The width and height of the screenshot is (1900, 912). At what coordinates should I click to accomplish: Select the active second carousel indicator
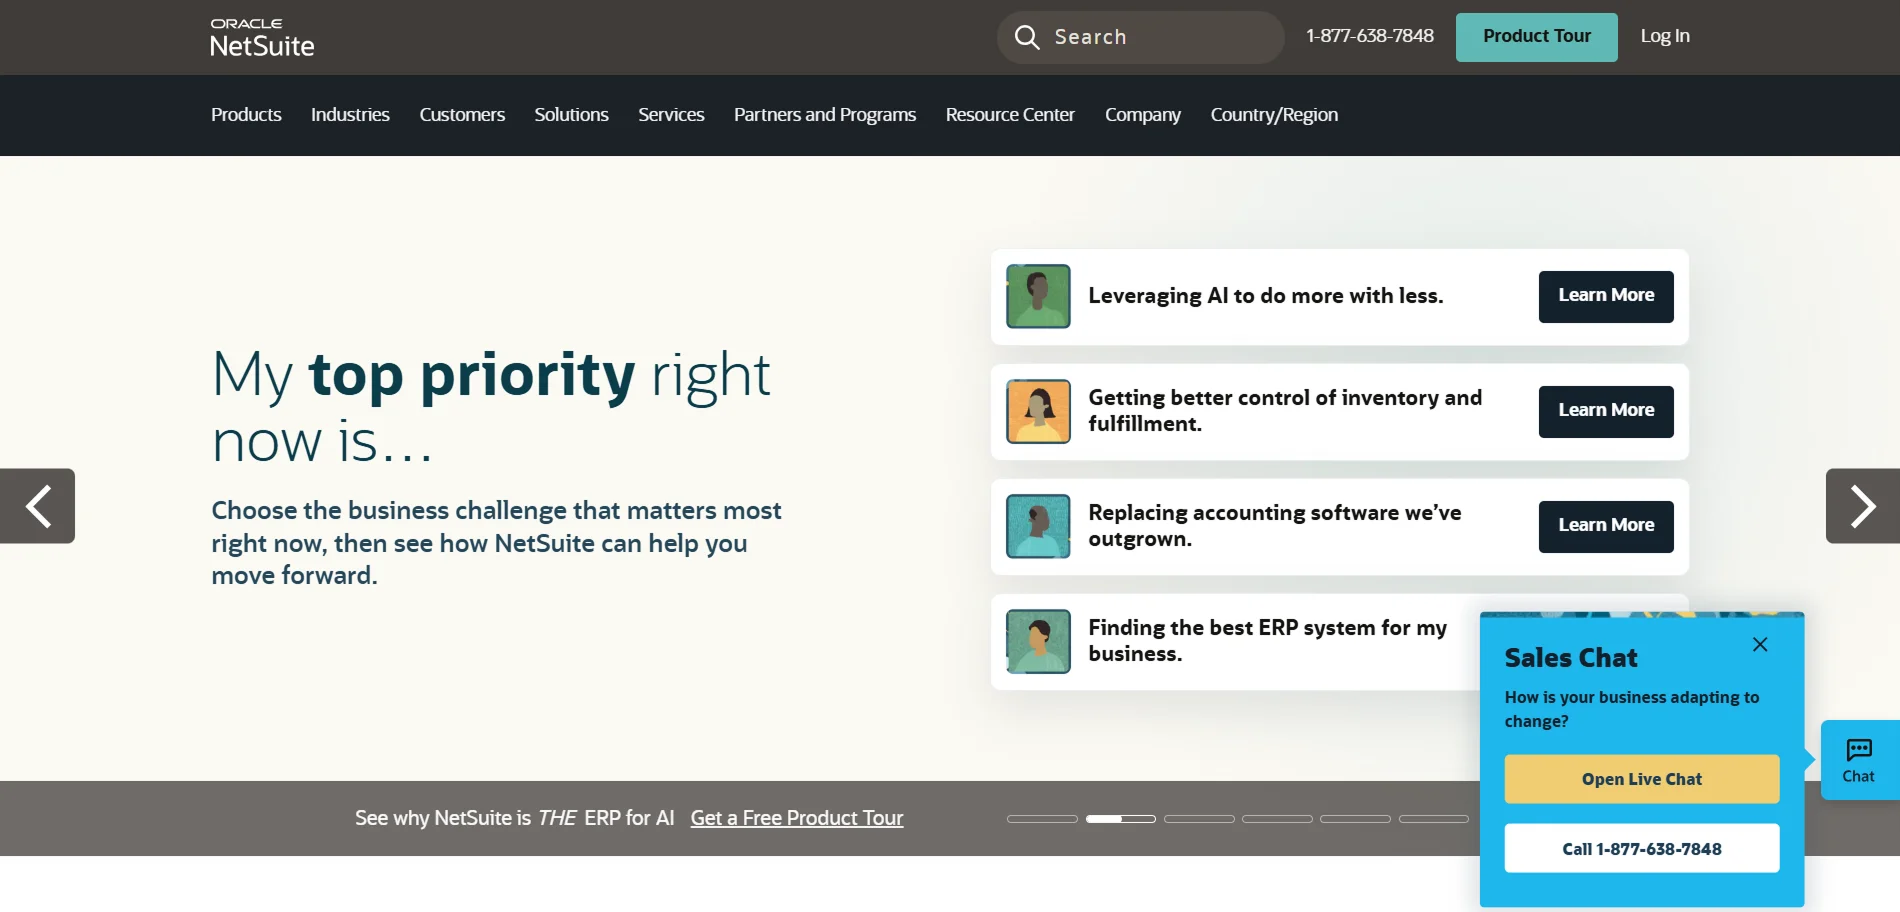1121,819
